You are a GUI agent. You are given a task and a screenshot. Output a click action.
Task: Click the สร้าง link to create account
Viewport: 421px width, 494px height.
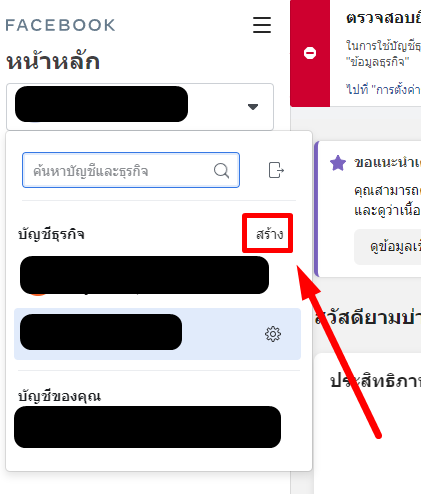pos(269,234)
